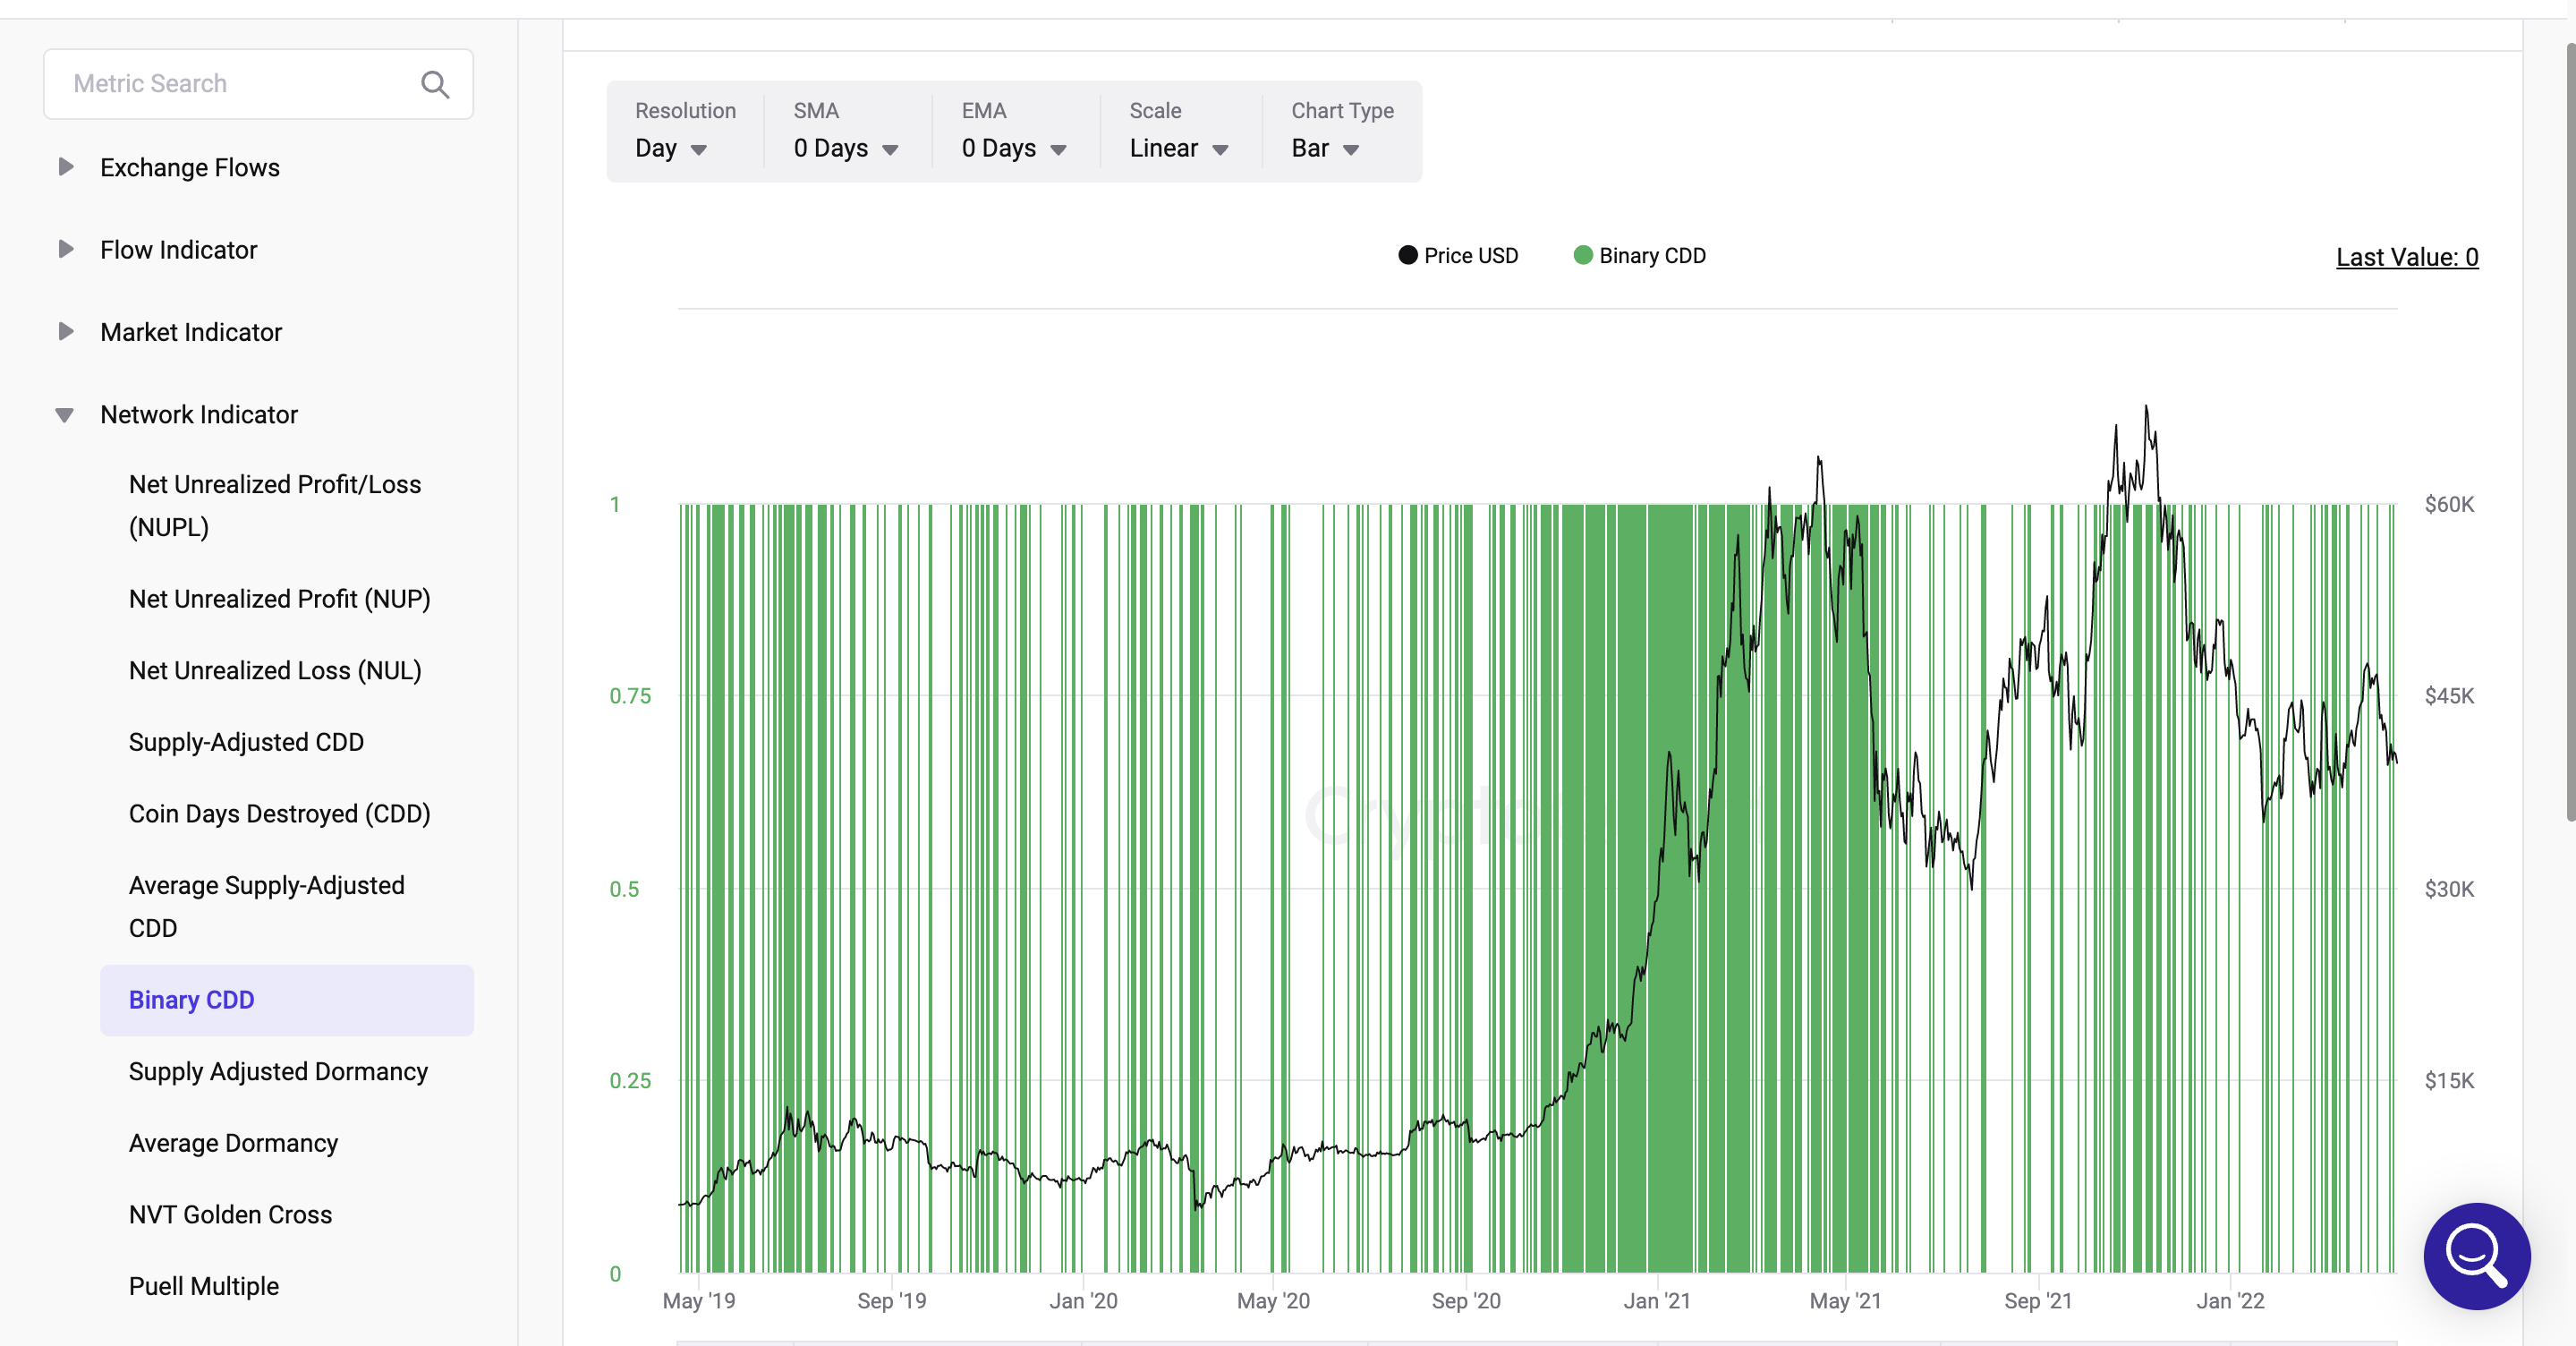Select Net Unrealized Profit (NUP) metric
2576x1346 pixels.
click(x=279, y=599)
